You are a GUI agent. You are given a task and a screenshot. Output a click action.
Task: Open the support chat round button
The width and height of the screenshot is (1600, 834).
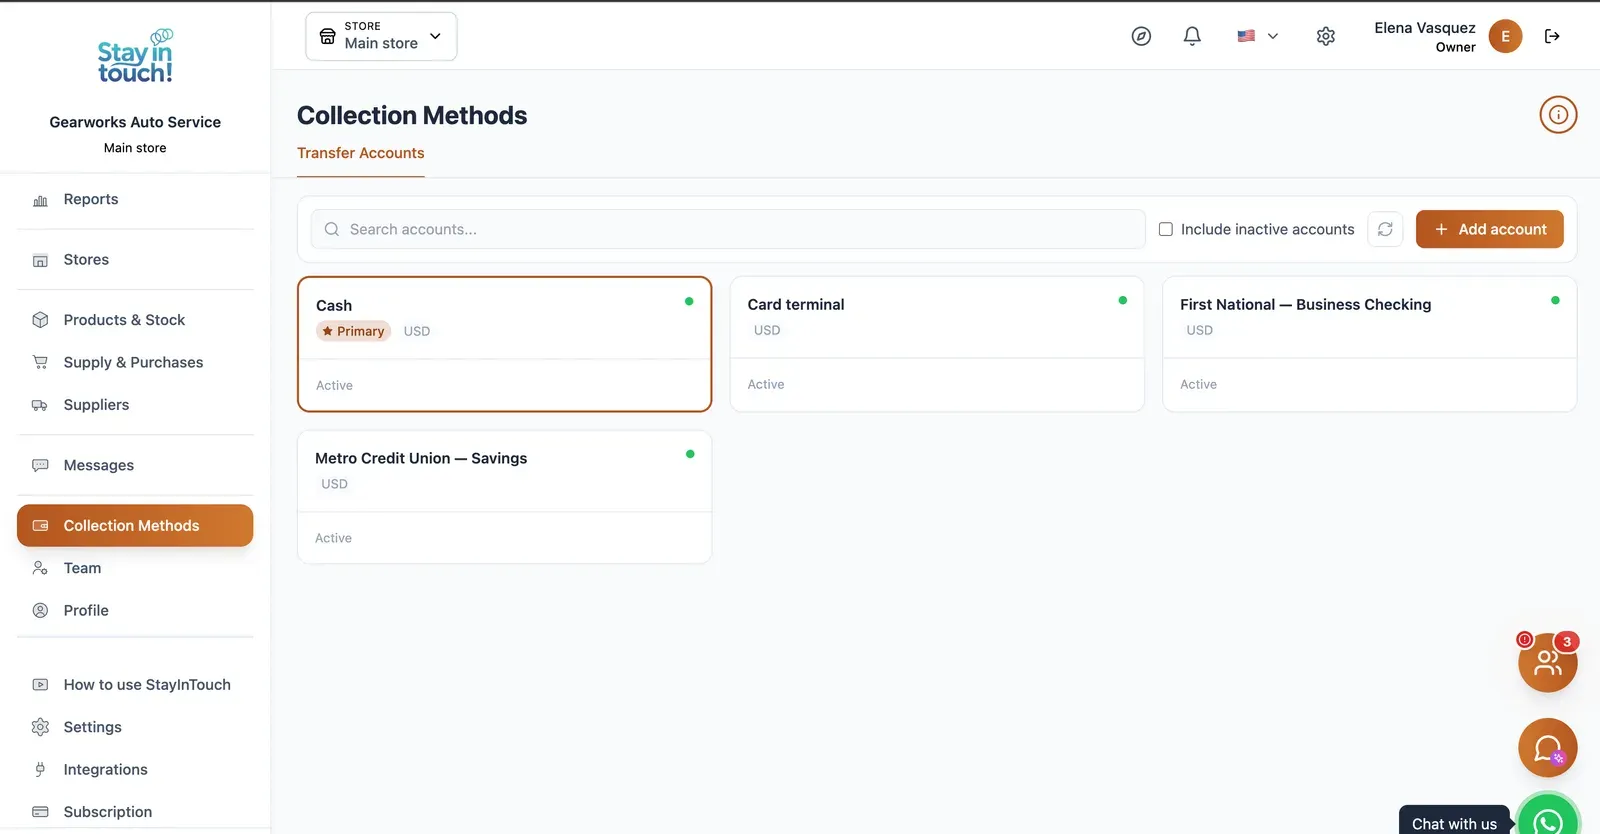pyautogui.click(x=1548, y=748)
